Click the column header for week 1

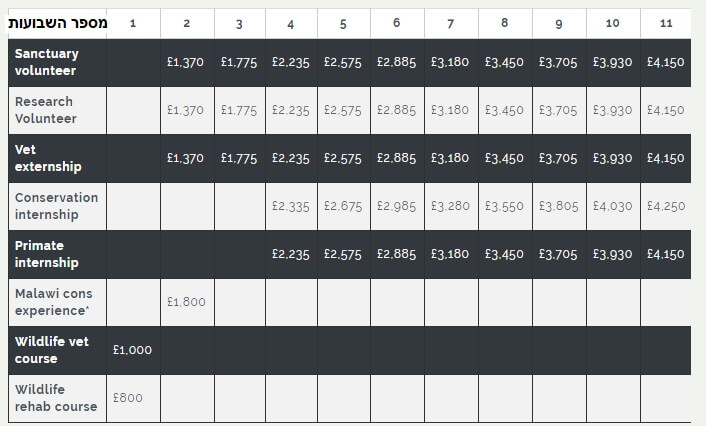(x=133, y=23)
